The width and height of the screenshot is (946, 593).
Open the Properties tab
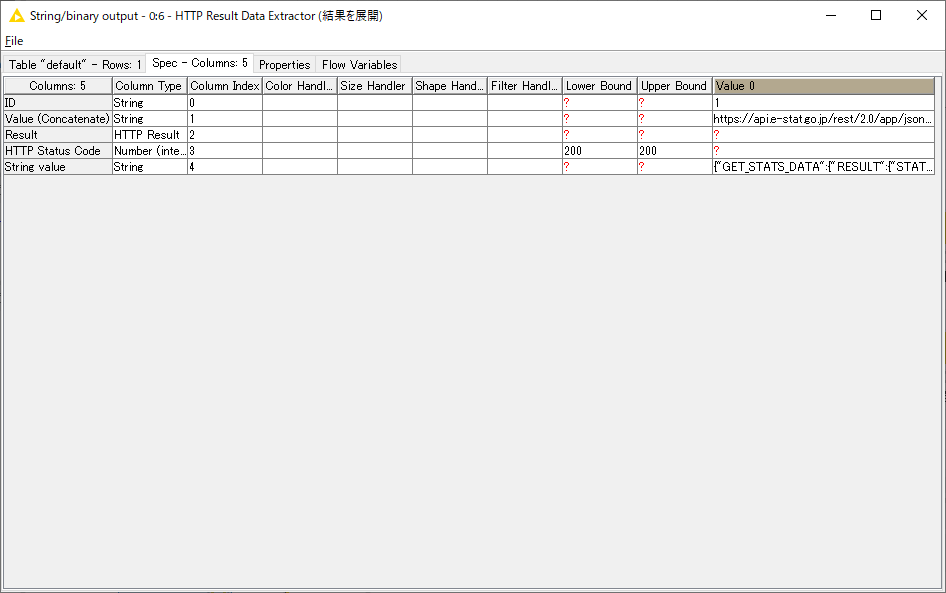[x=284, y=65]
